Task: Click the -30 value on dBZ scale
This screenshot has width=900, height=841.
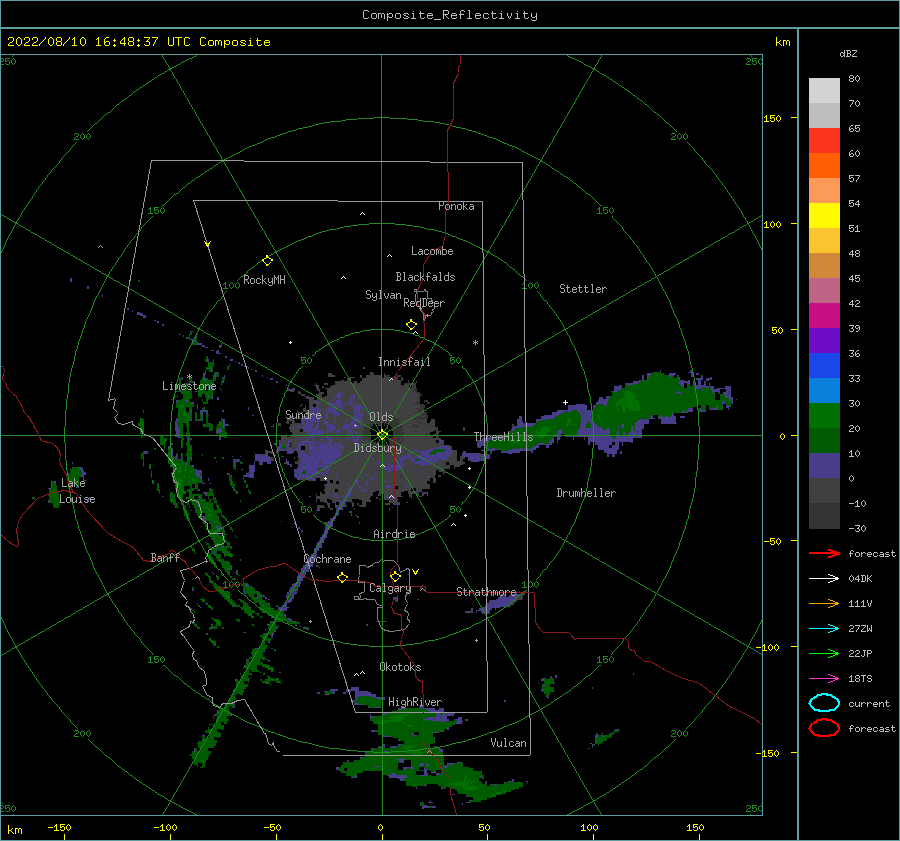Action: point(858,528)
